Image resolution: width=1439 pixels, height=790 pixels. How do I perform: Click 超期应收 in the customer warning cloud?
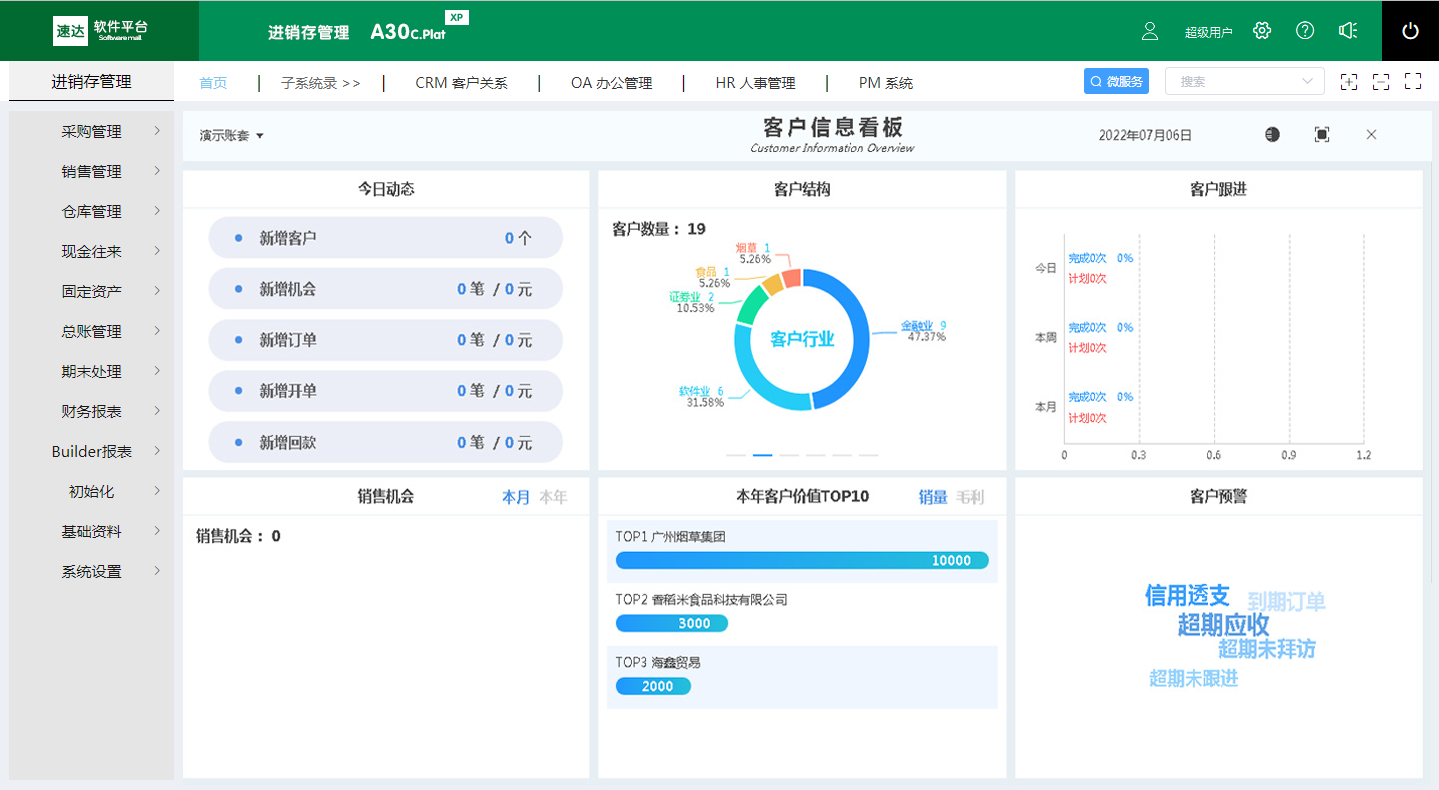(1226, 624)
